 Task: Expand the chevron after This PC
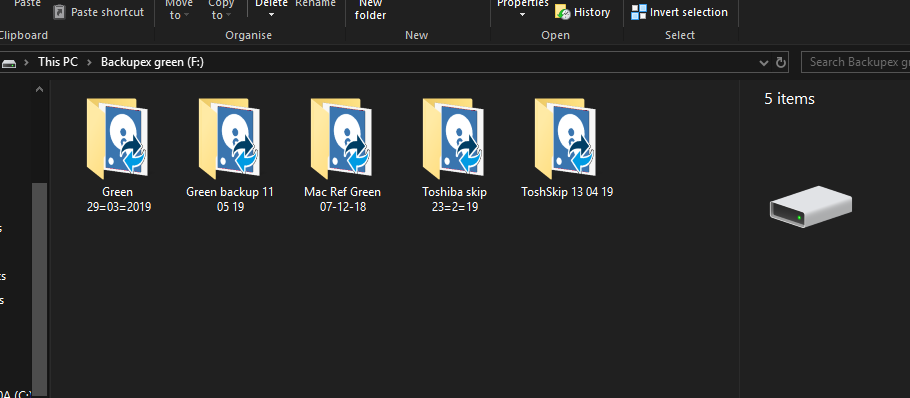(89, 62)
